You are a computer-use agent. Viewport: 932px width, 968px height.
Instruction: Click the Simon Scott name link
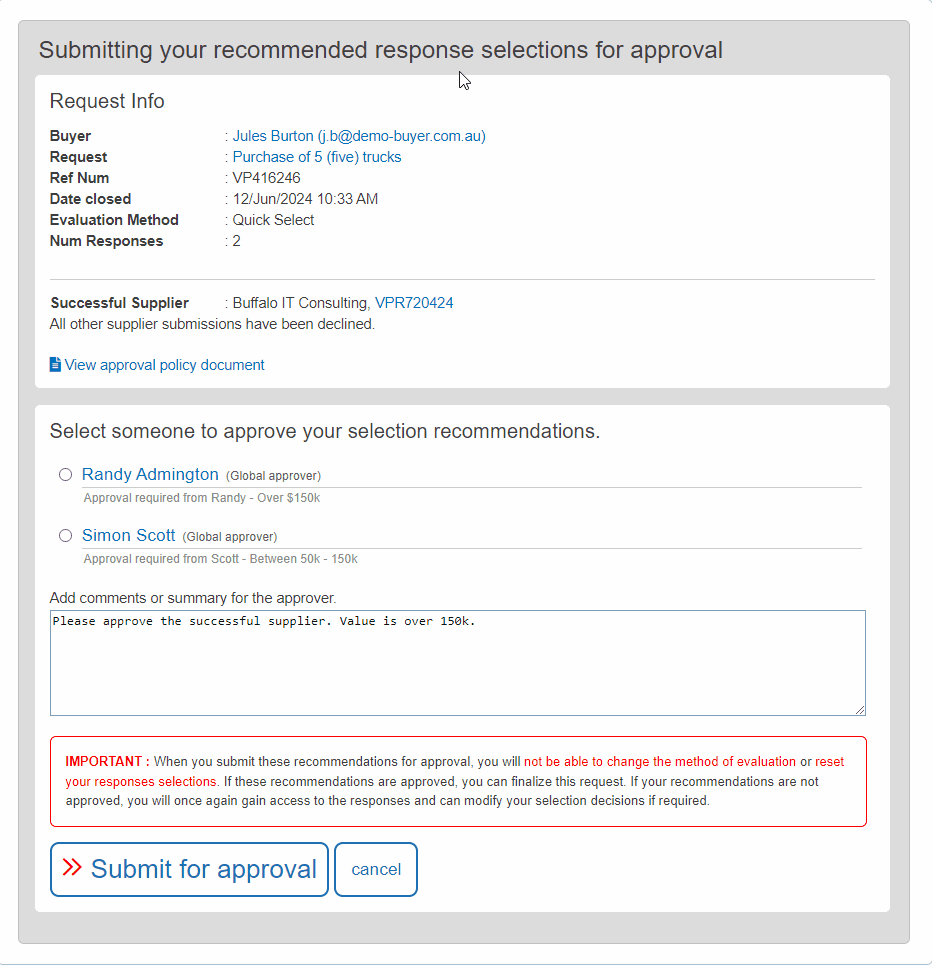tap(128, 535)
